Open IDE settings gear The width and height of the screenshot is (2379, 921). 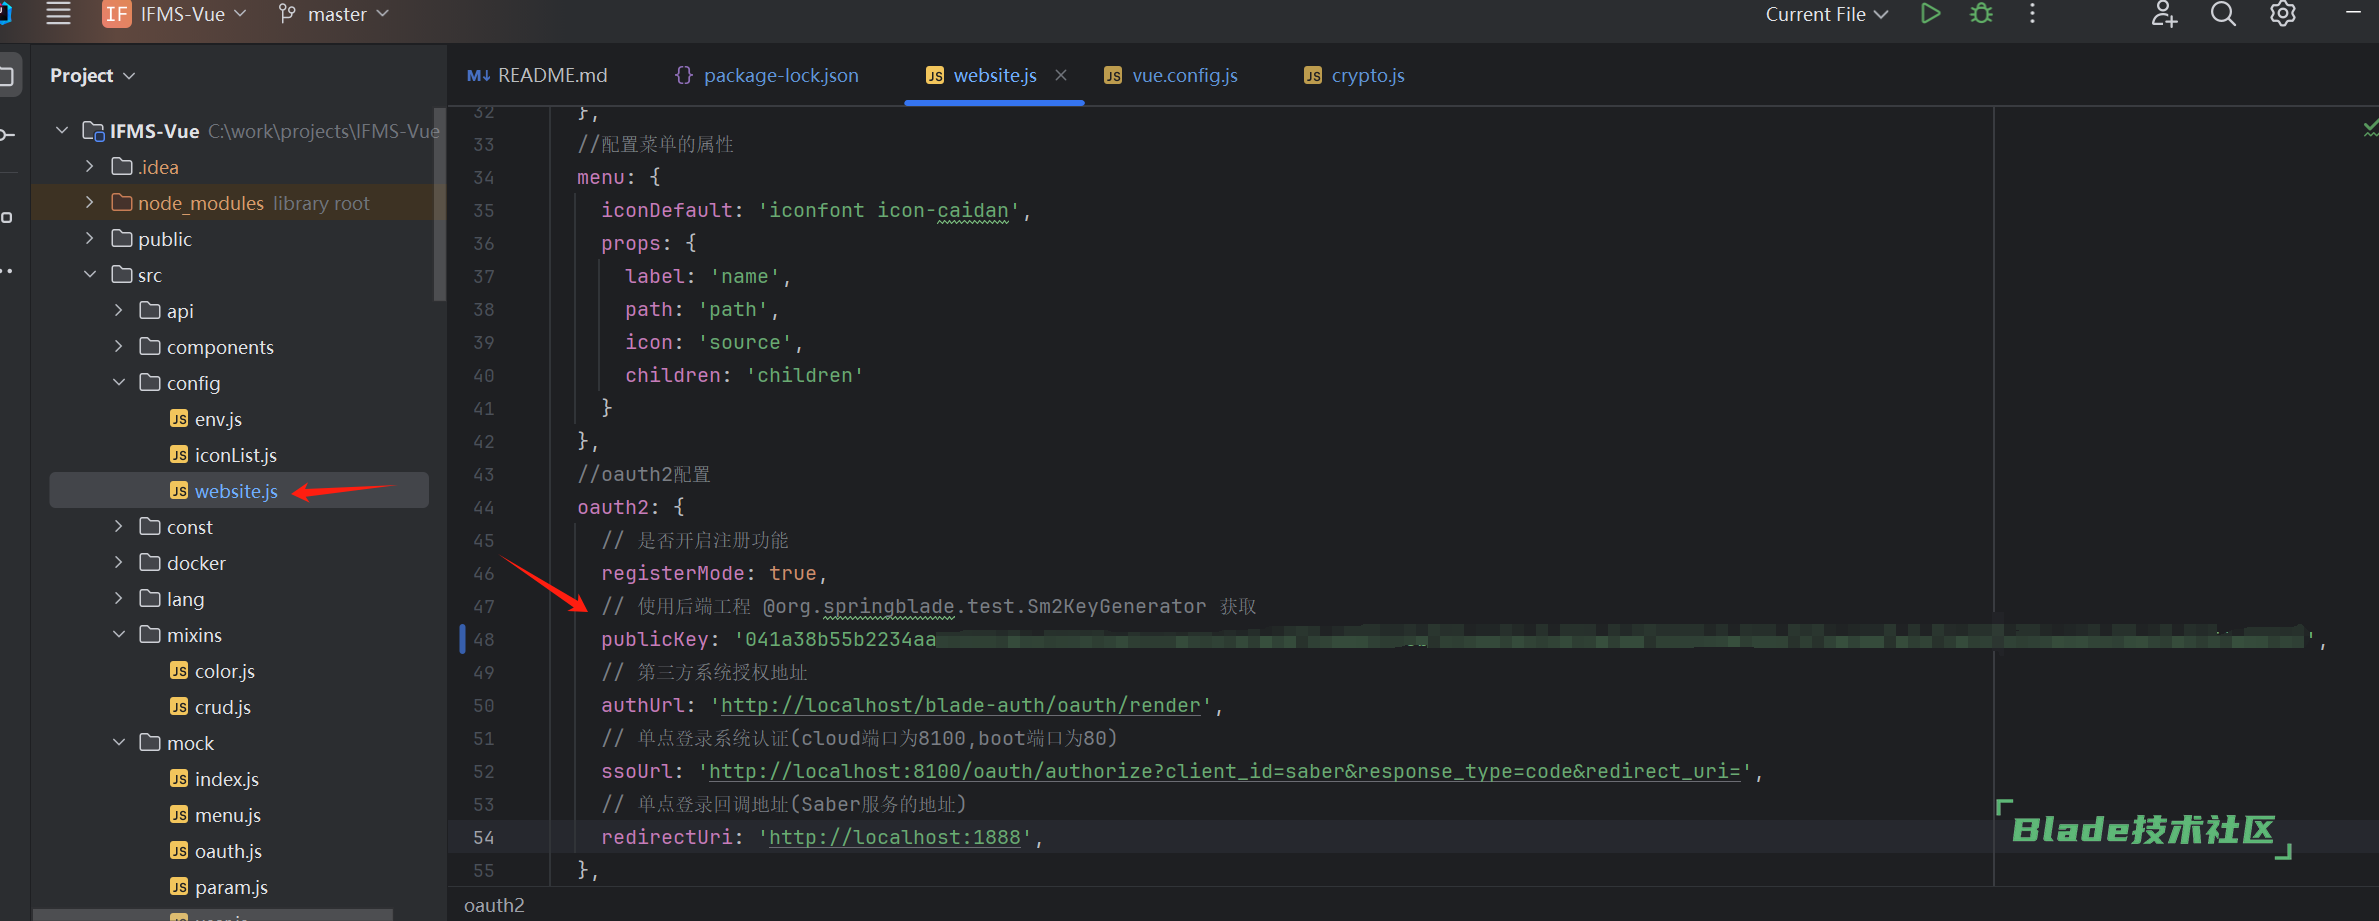tap(2283, 14)
